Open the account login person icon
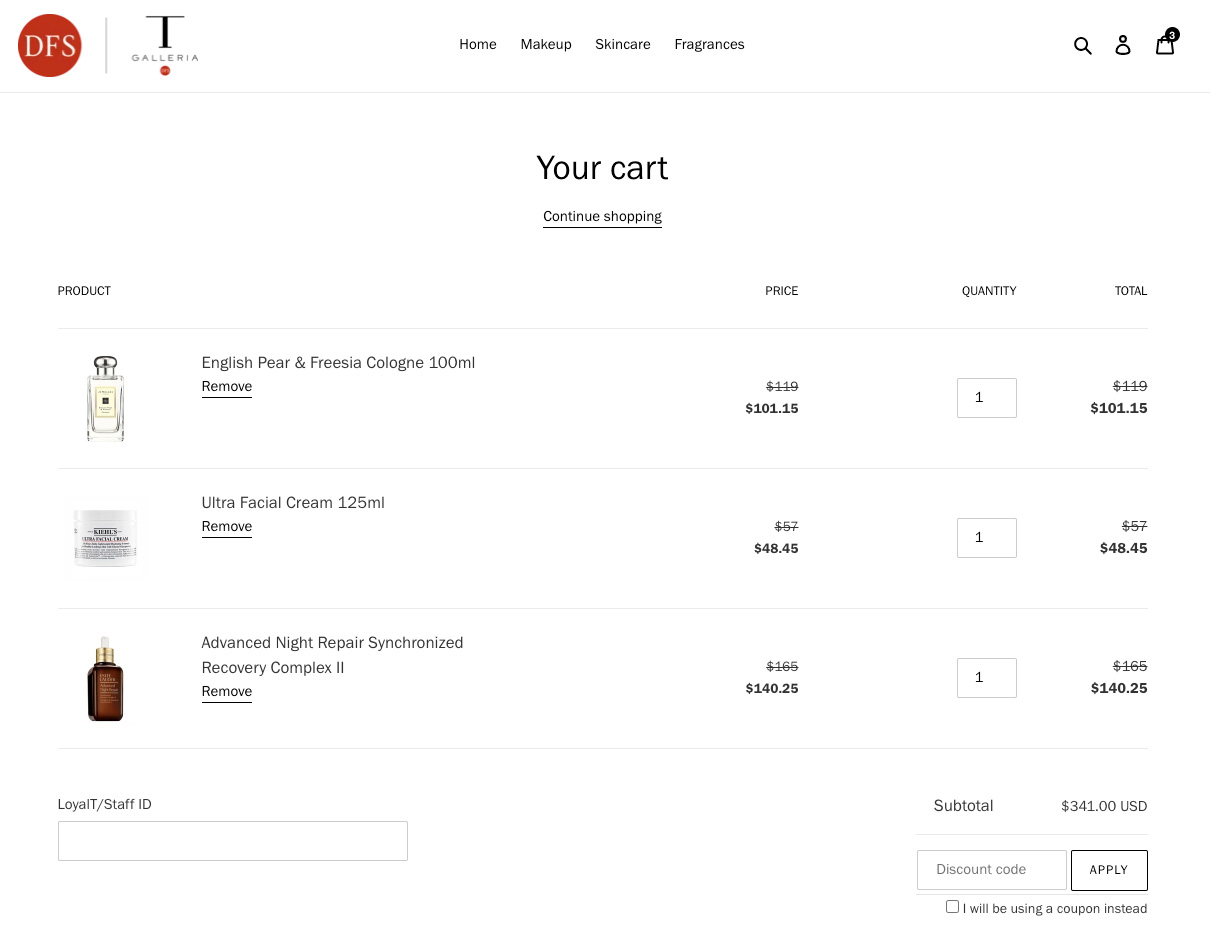 [1123, 45]
